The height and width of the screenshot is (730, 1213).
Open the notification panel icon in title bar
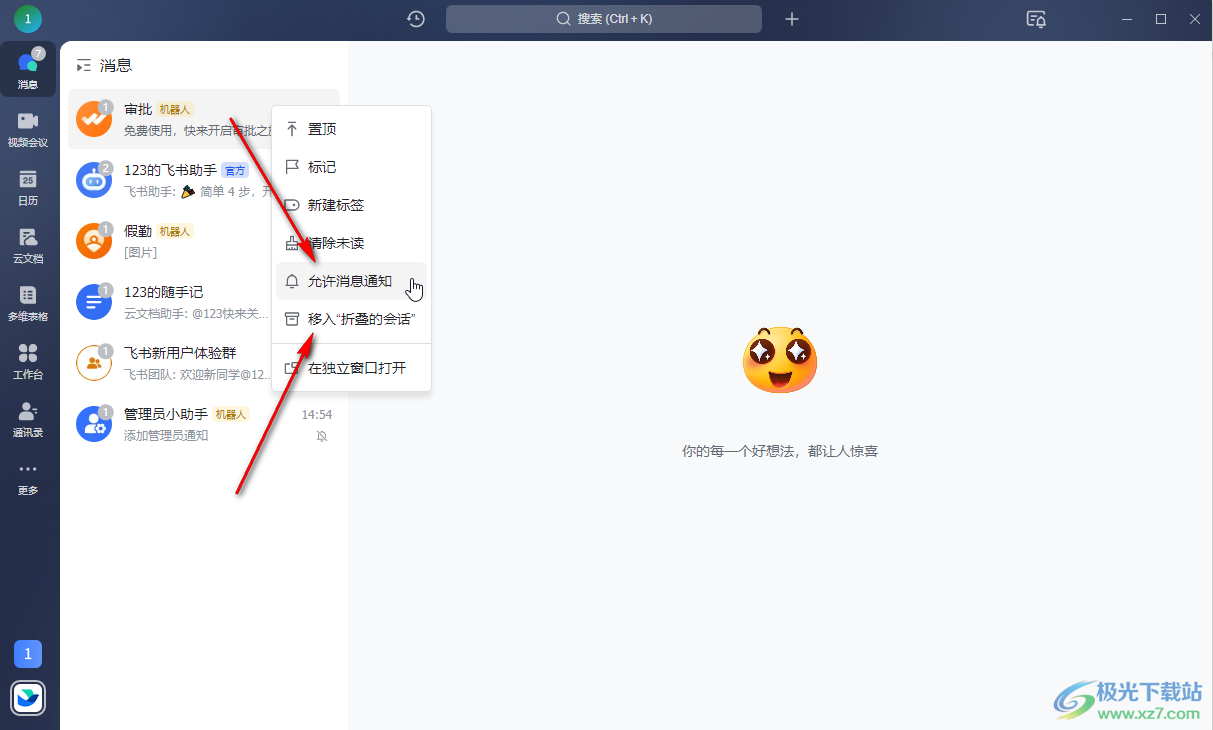[1037, 18]
